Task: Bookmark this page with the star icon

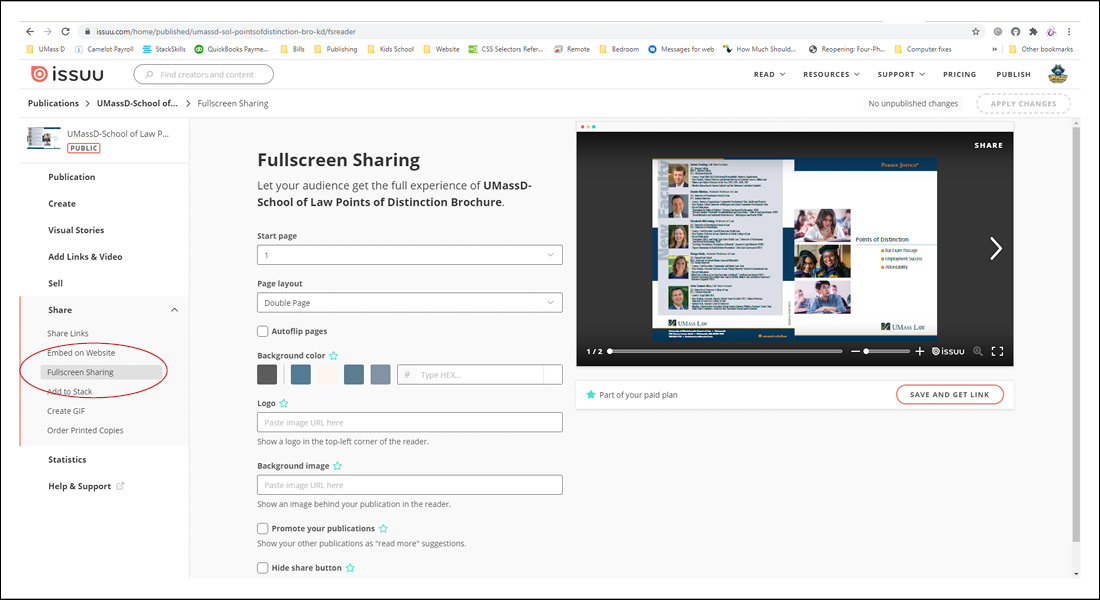Action: (976, 31)
